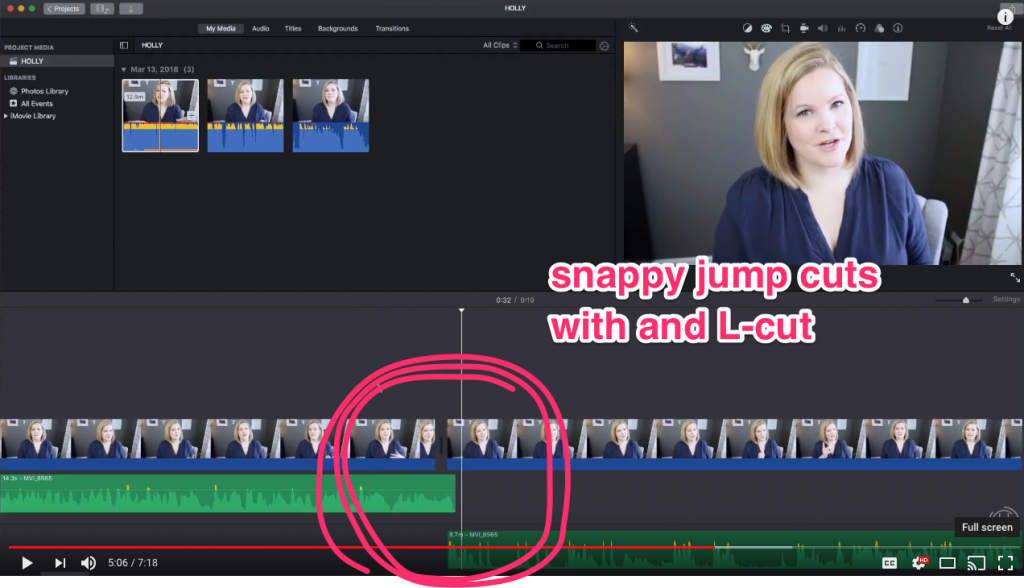This screenshot has width=1024, height=588.
Task: Click Reset All to clear adjustments
Action: [x=999, y=29]
